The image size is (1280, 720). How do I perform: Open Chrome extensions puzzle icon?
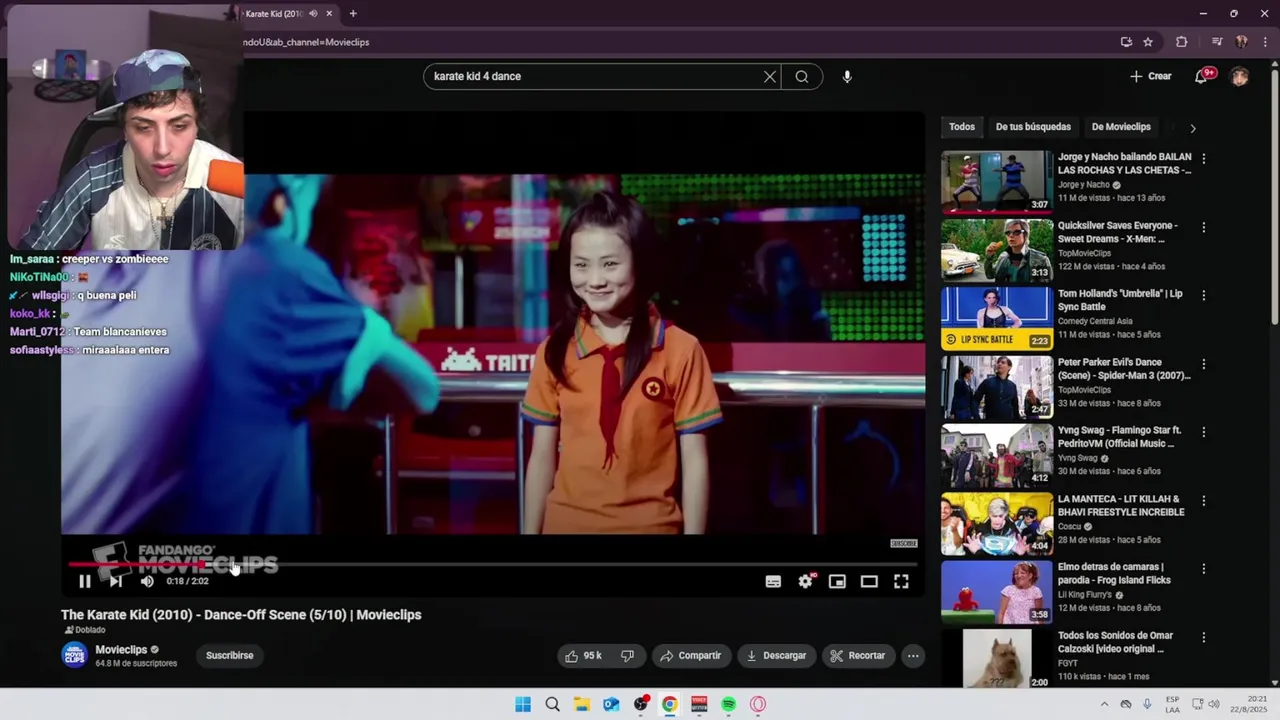pos(1182,42)
